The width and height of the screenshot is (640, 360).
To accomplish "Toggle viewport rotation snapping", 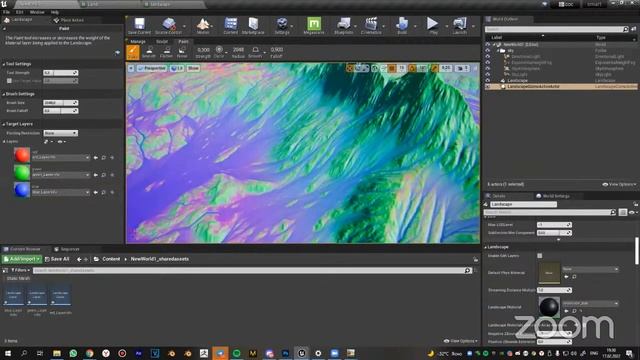I will pos(412,68).
